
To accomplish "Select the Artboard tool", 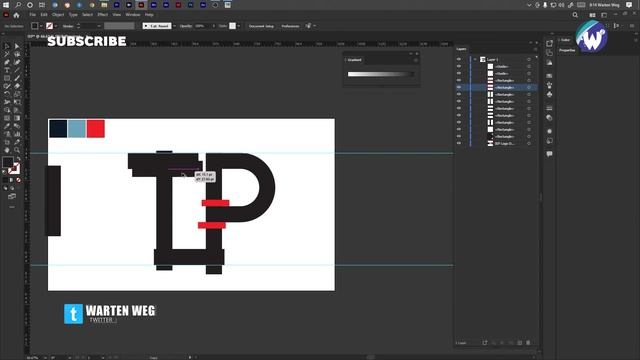I will 7,142.
